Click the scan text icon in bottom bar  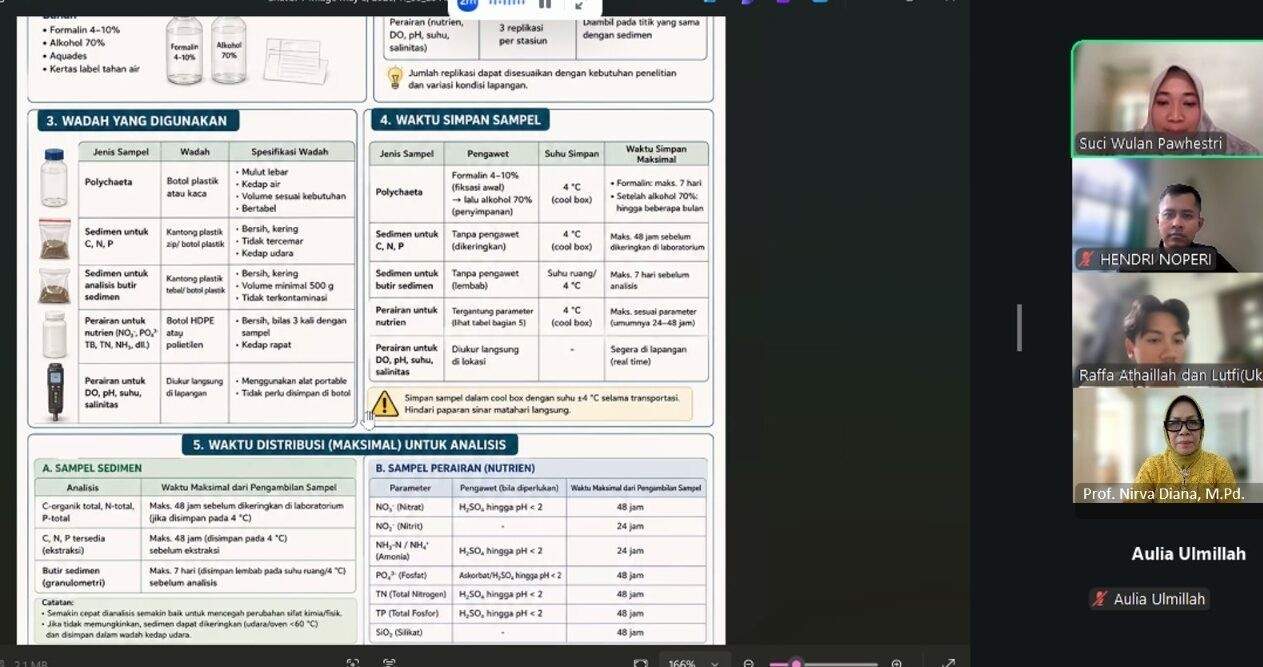click(x=389, y=662)
